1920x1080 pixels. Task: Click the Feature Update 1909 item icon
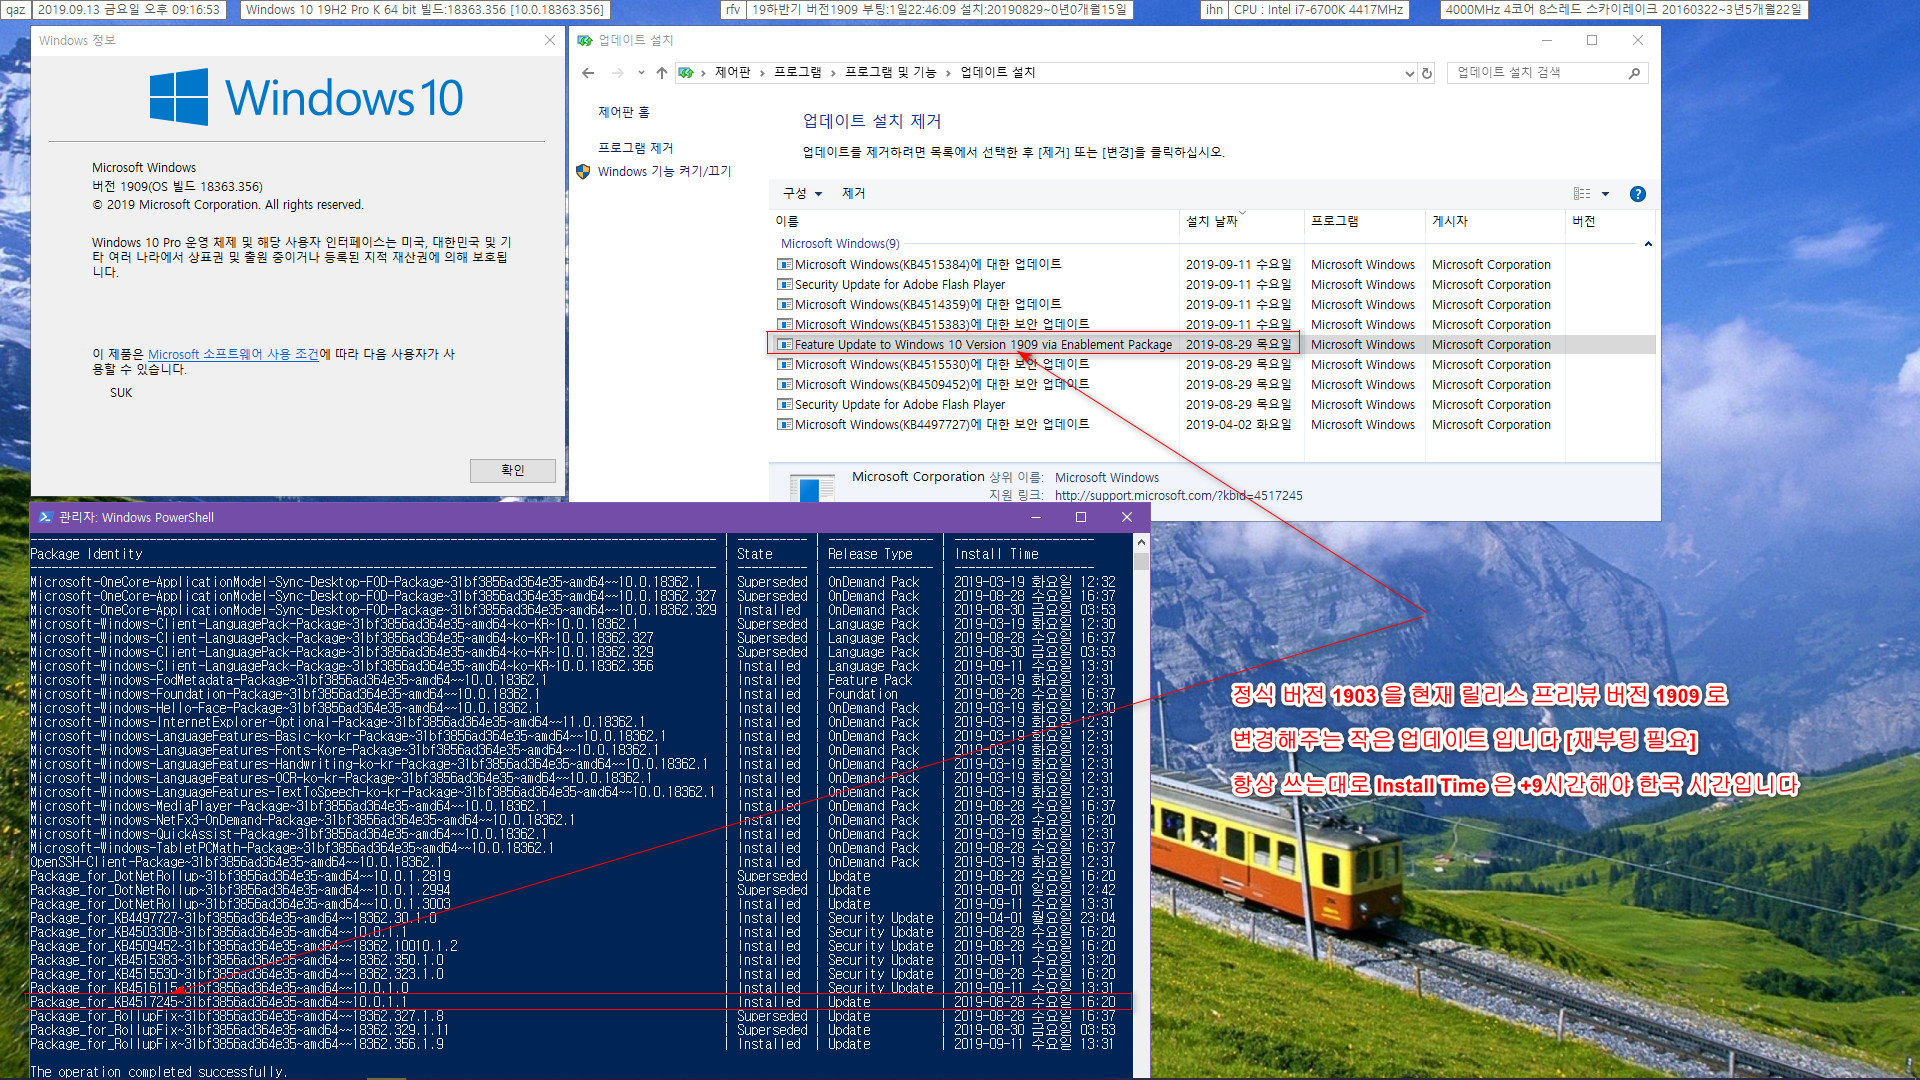(785, 345)
